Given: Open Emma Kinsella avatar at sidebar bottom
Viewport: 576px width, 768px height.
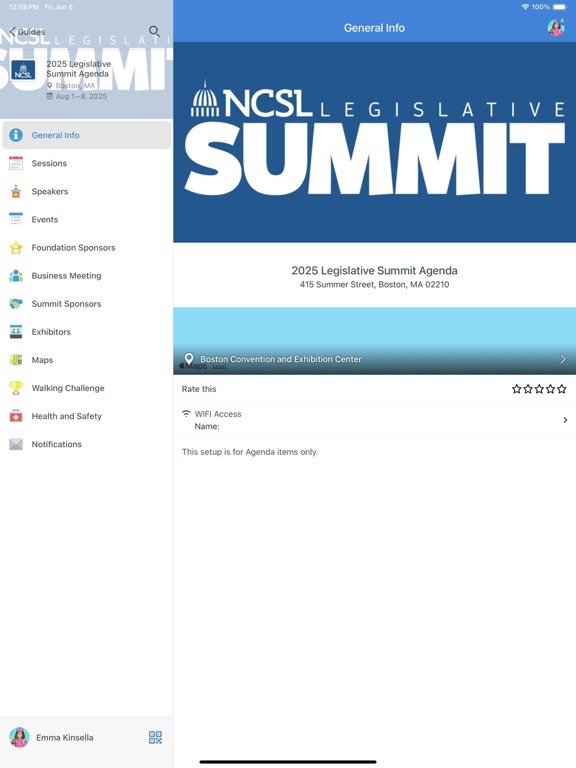Looking at the screenshot, I should click(19, 737).
